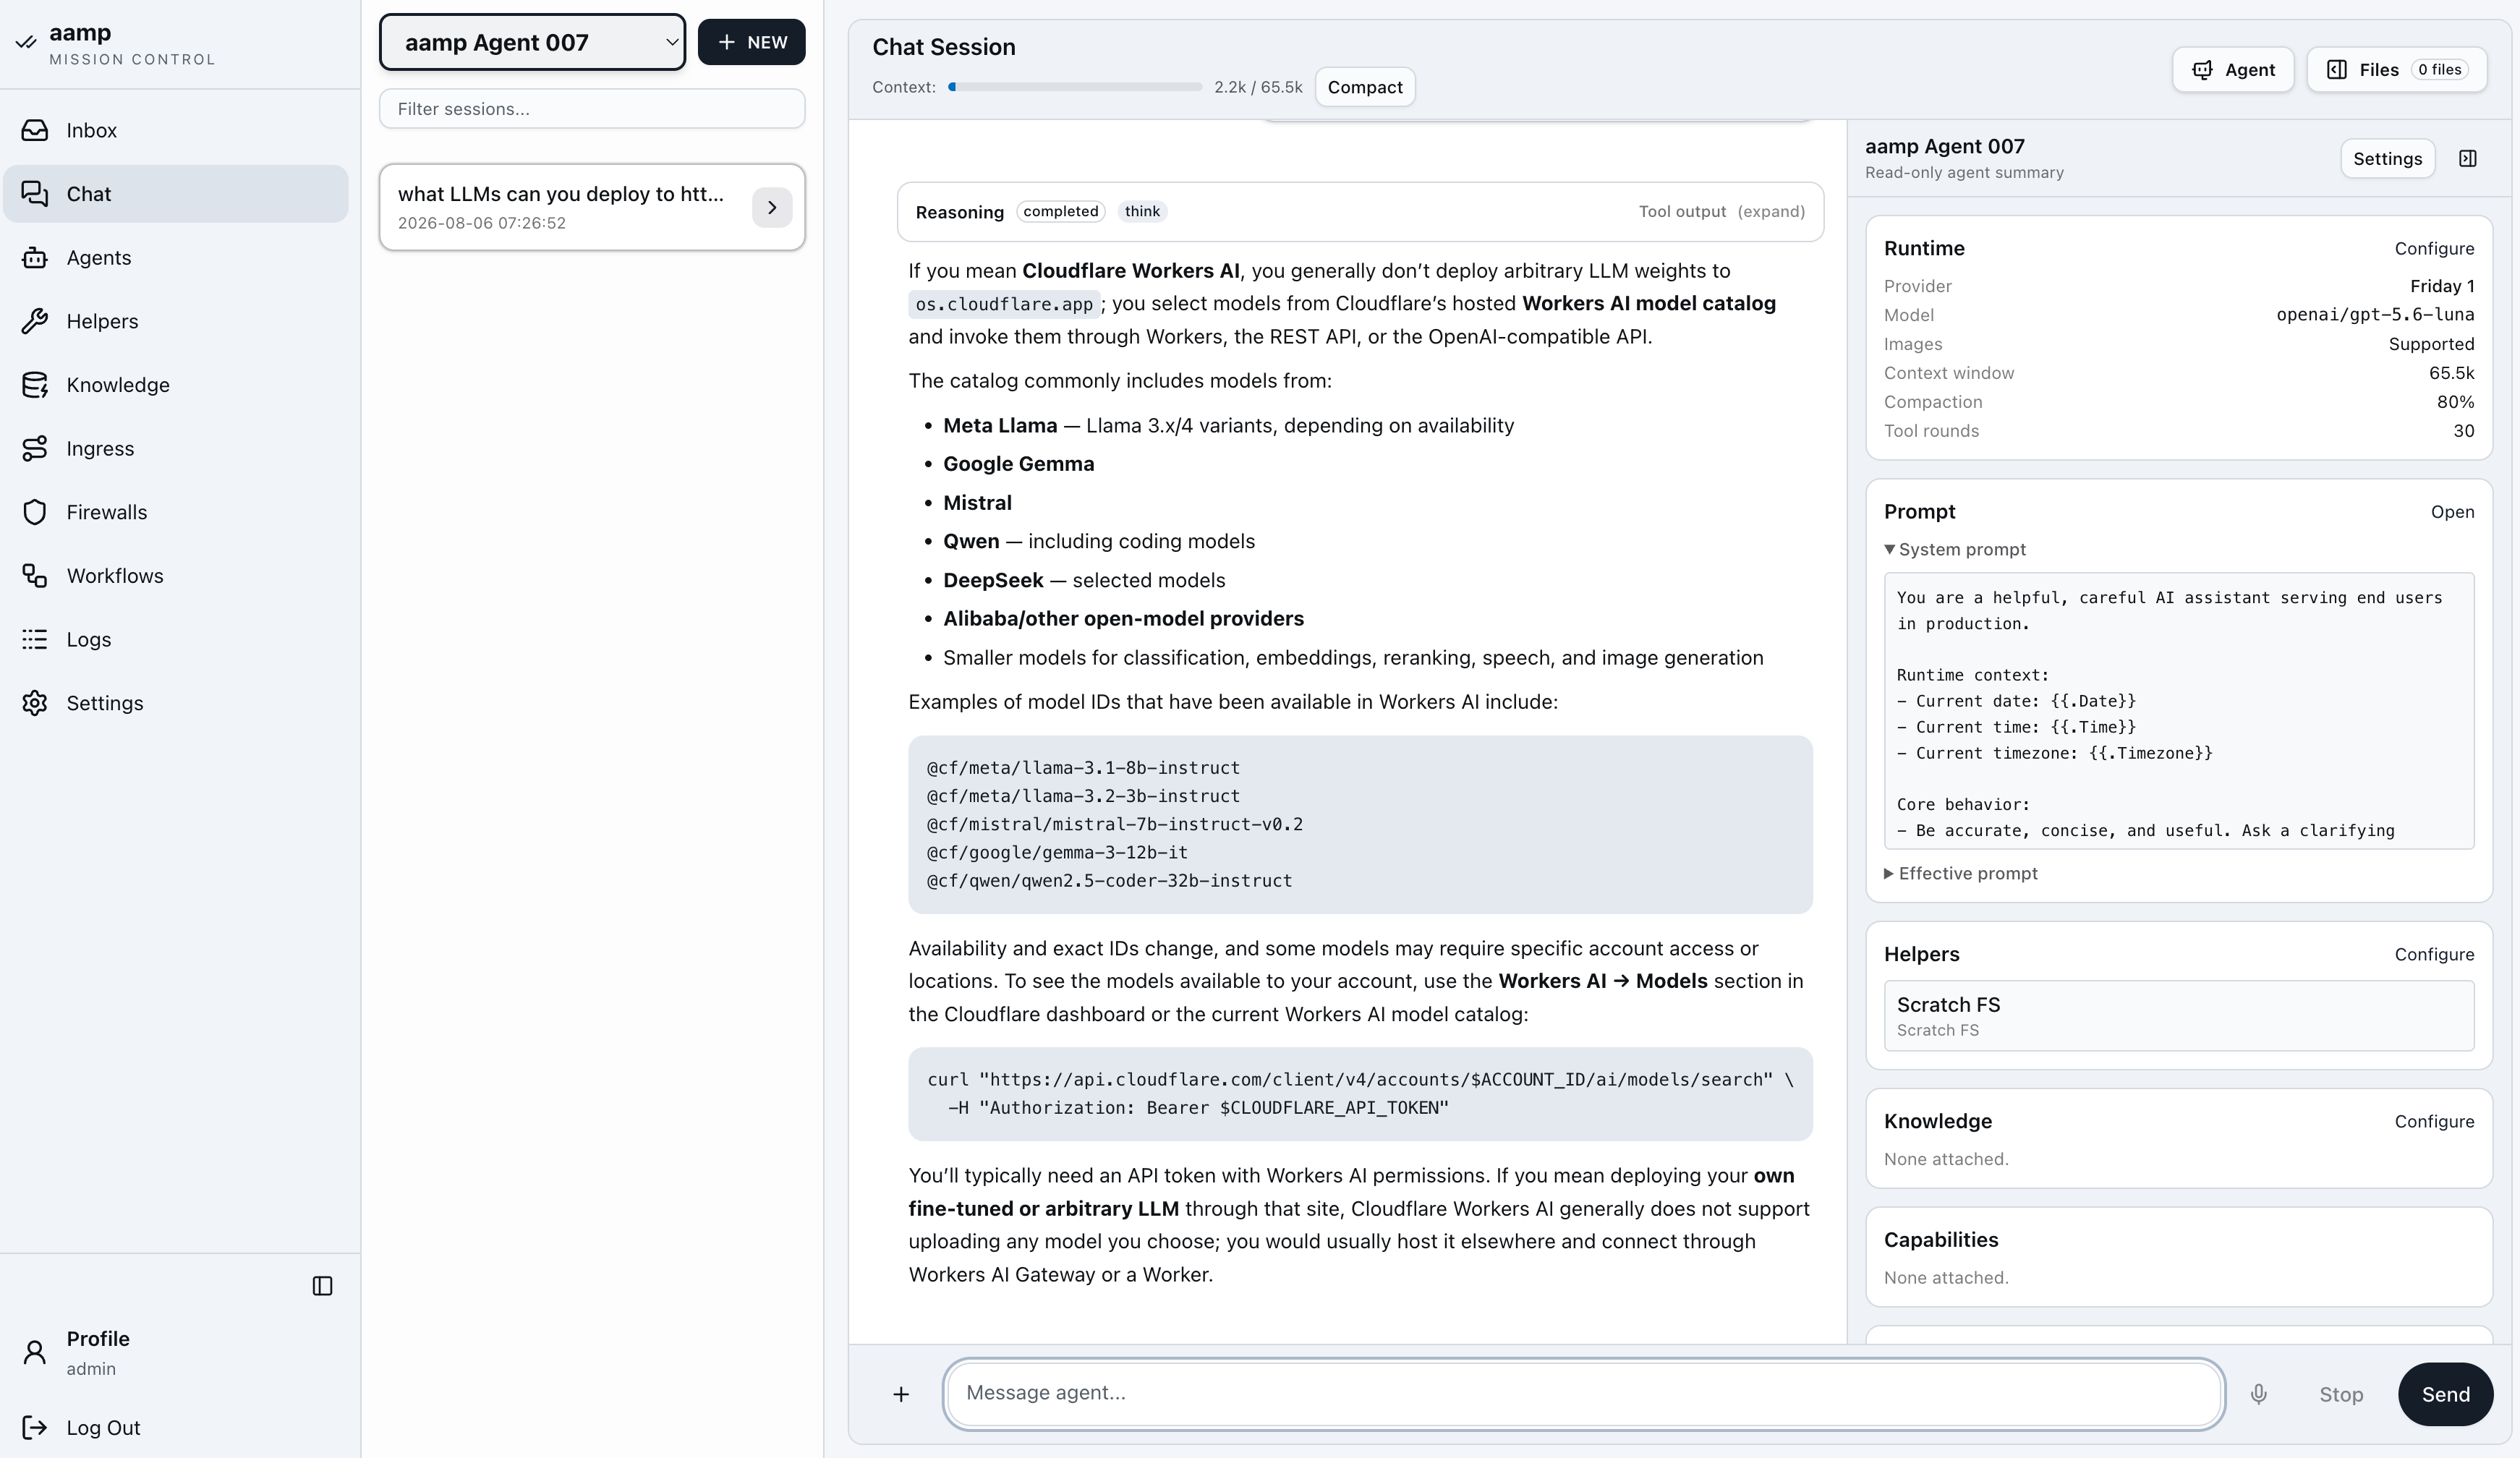Click the Send button
This screenshot has height=1458, width=2520.
coord(2445,1394)
